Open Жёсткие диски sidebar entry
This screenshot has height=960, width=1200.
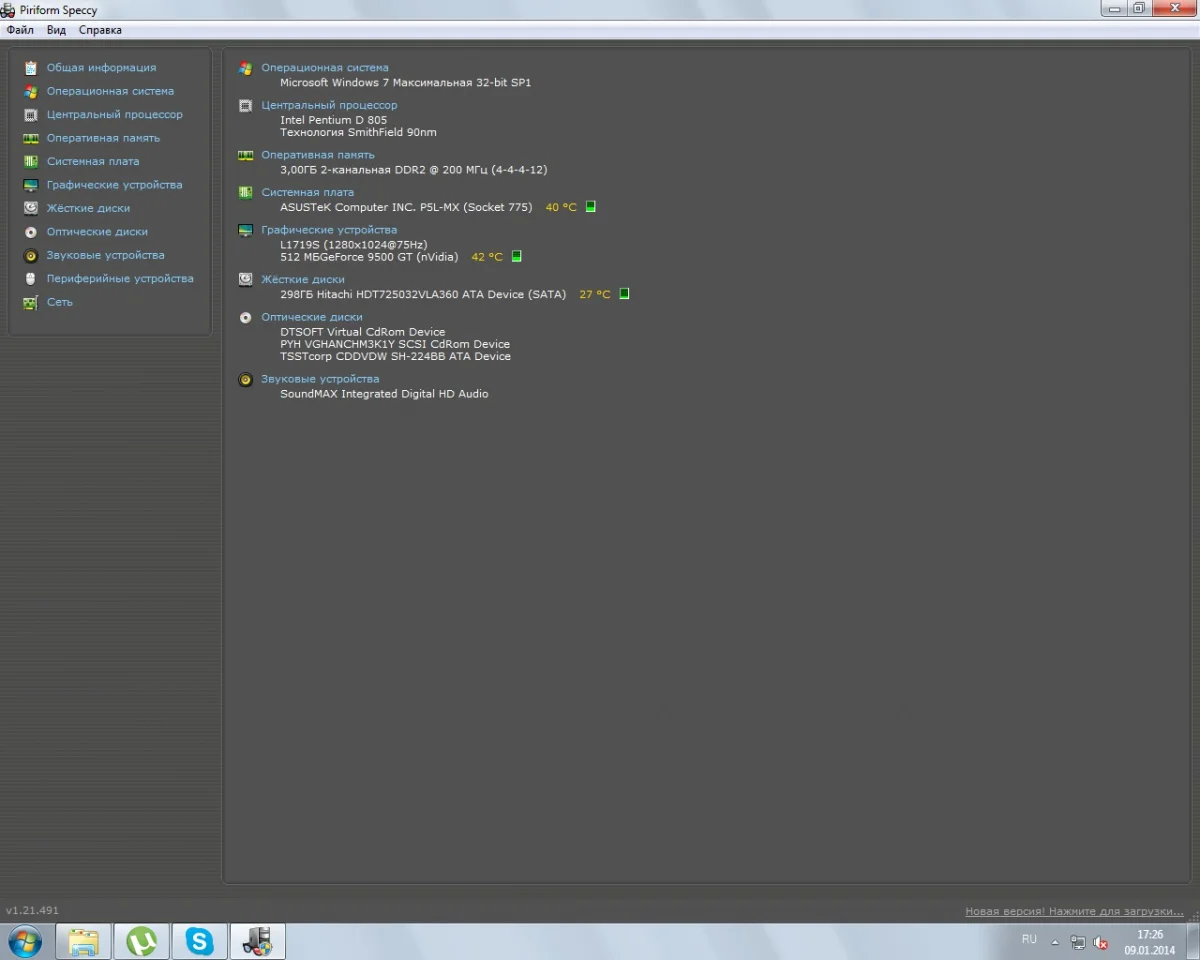click(x=88, y=208)
